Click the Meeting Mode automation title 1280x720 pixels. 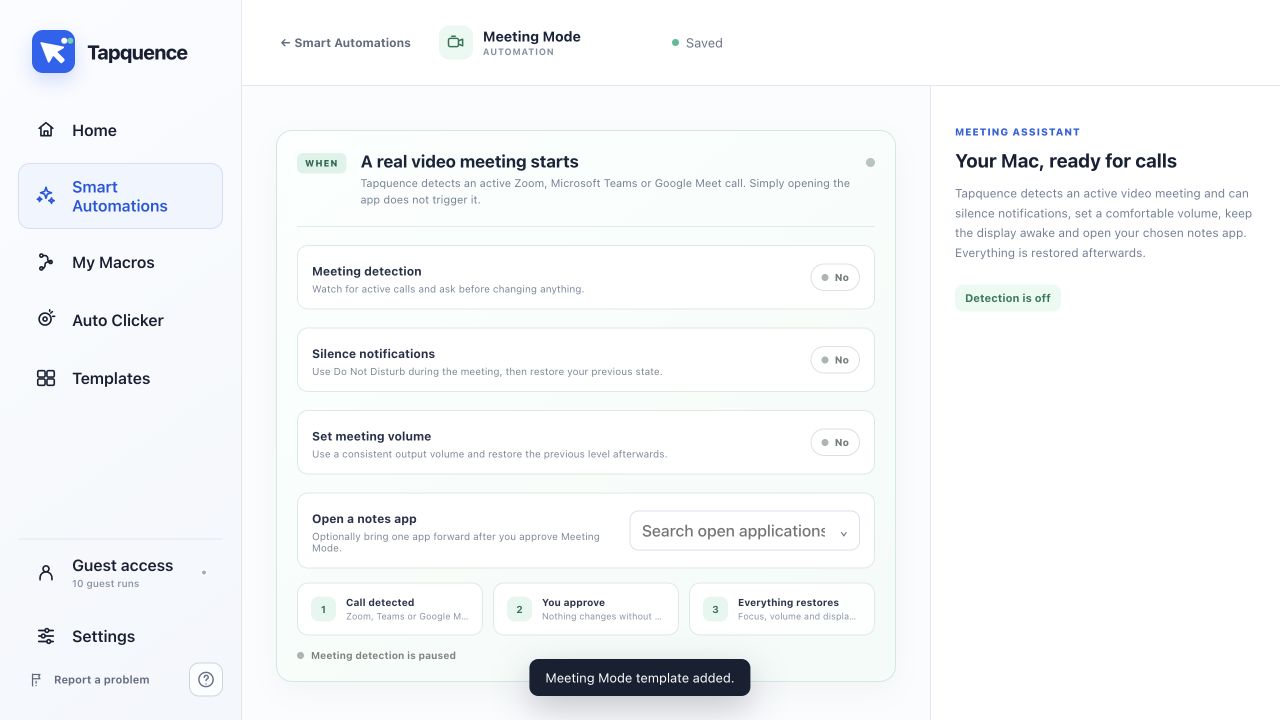[x=532, y=37]
